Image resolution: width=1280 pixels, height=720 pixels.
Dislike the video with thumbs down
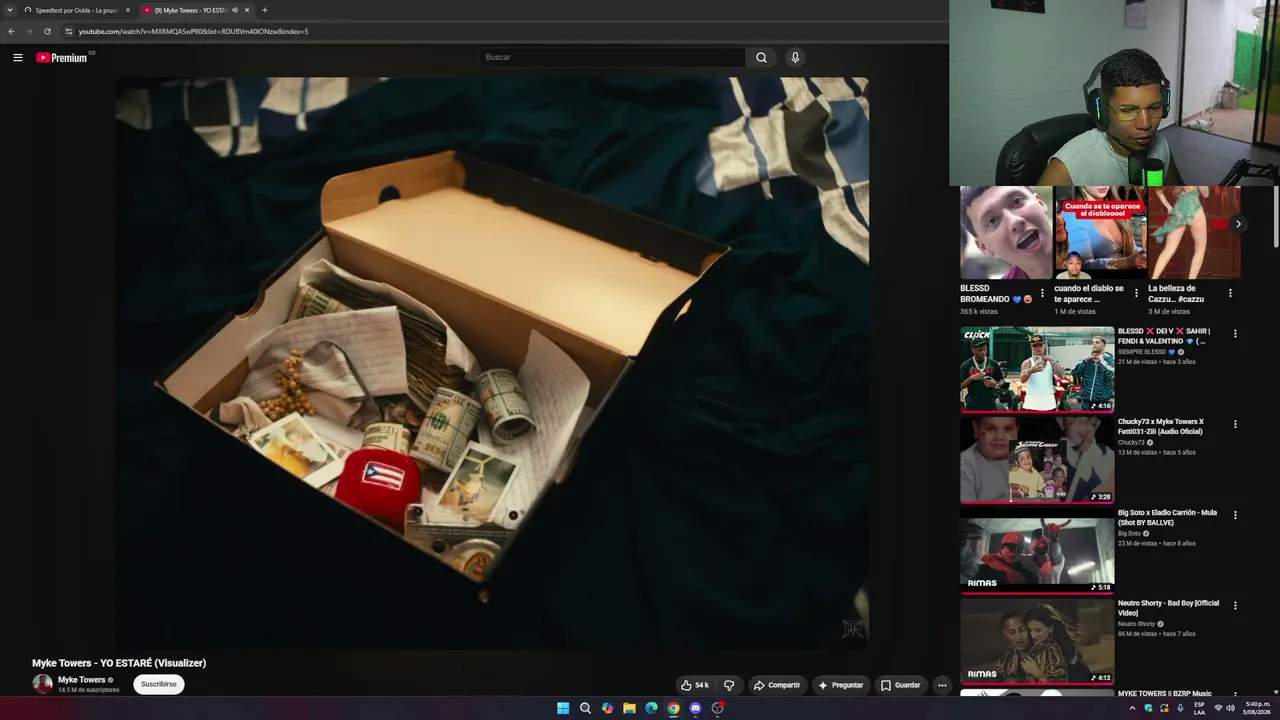(729, 685)
